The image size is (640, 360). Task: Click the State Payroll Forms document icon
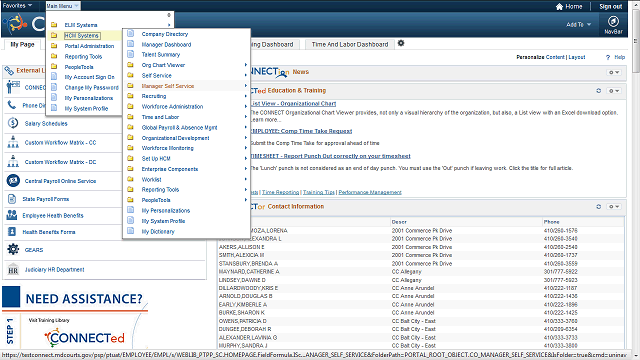point(12,199)
